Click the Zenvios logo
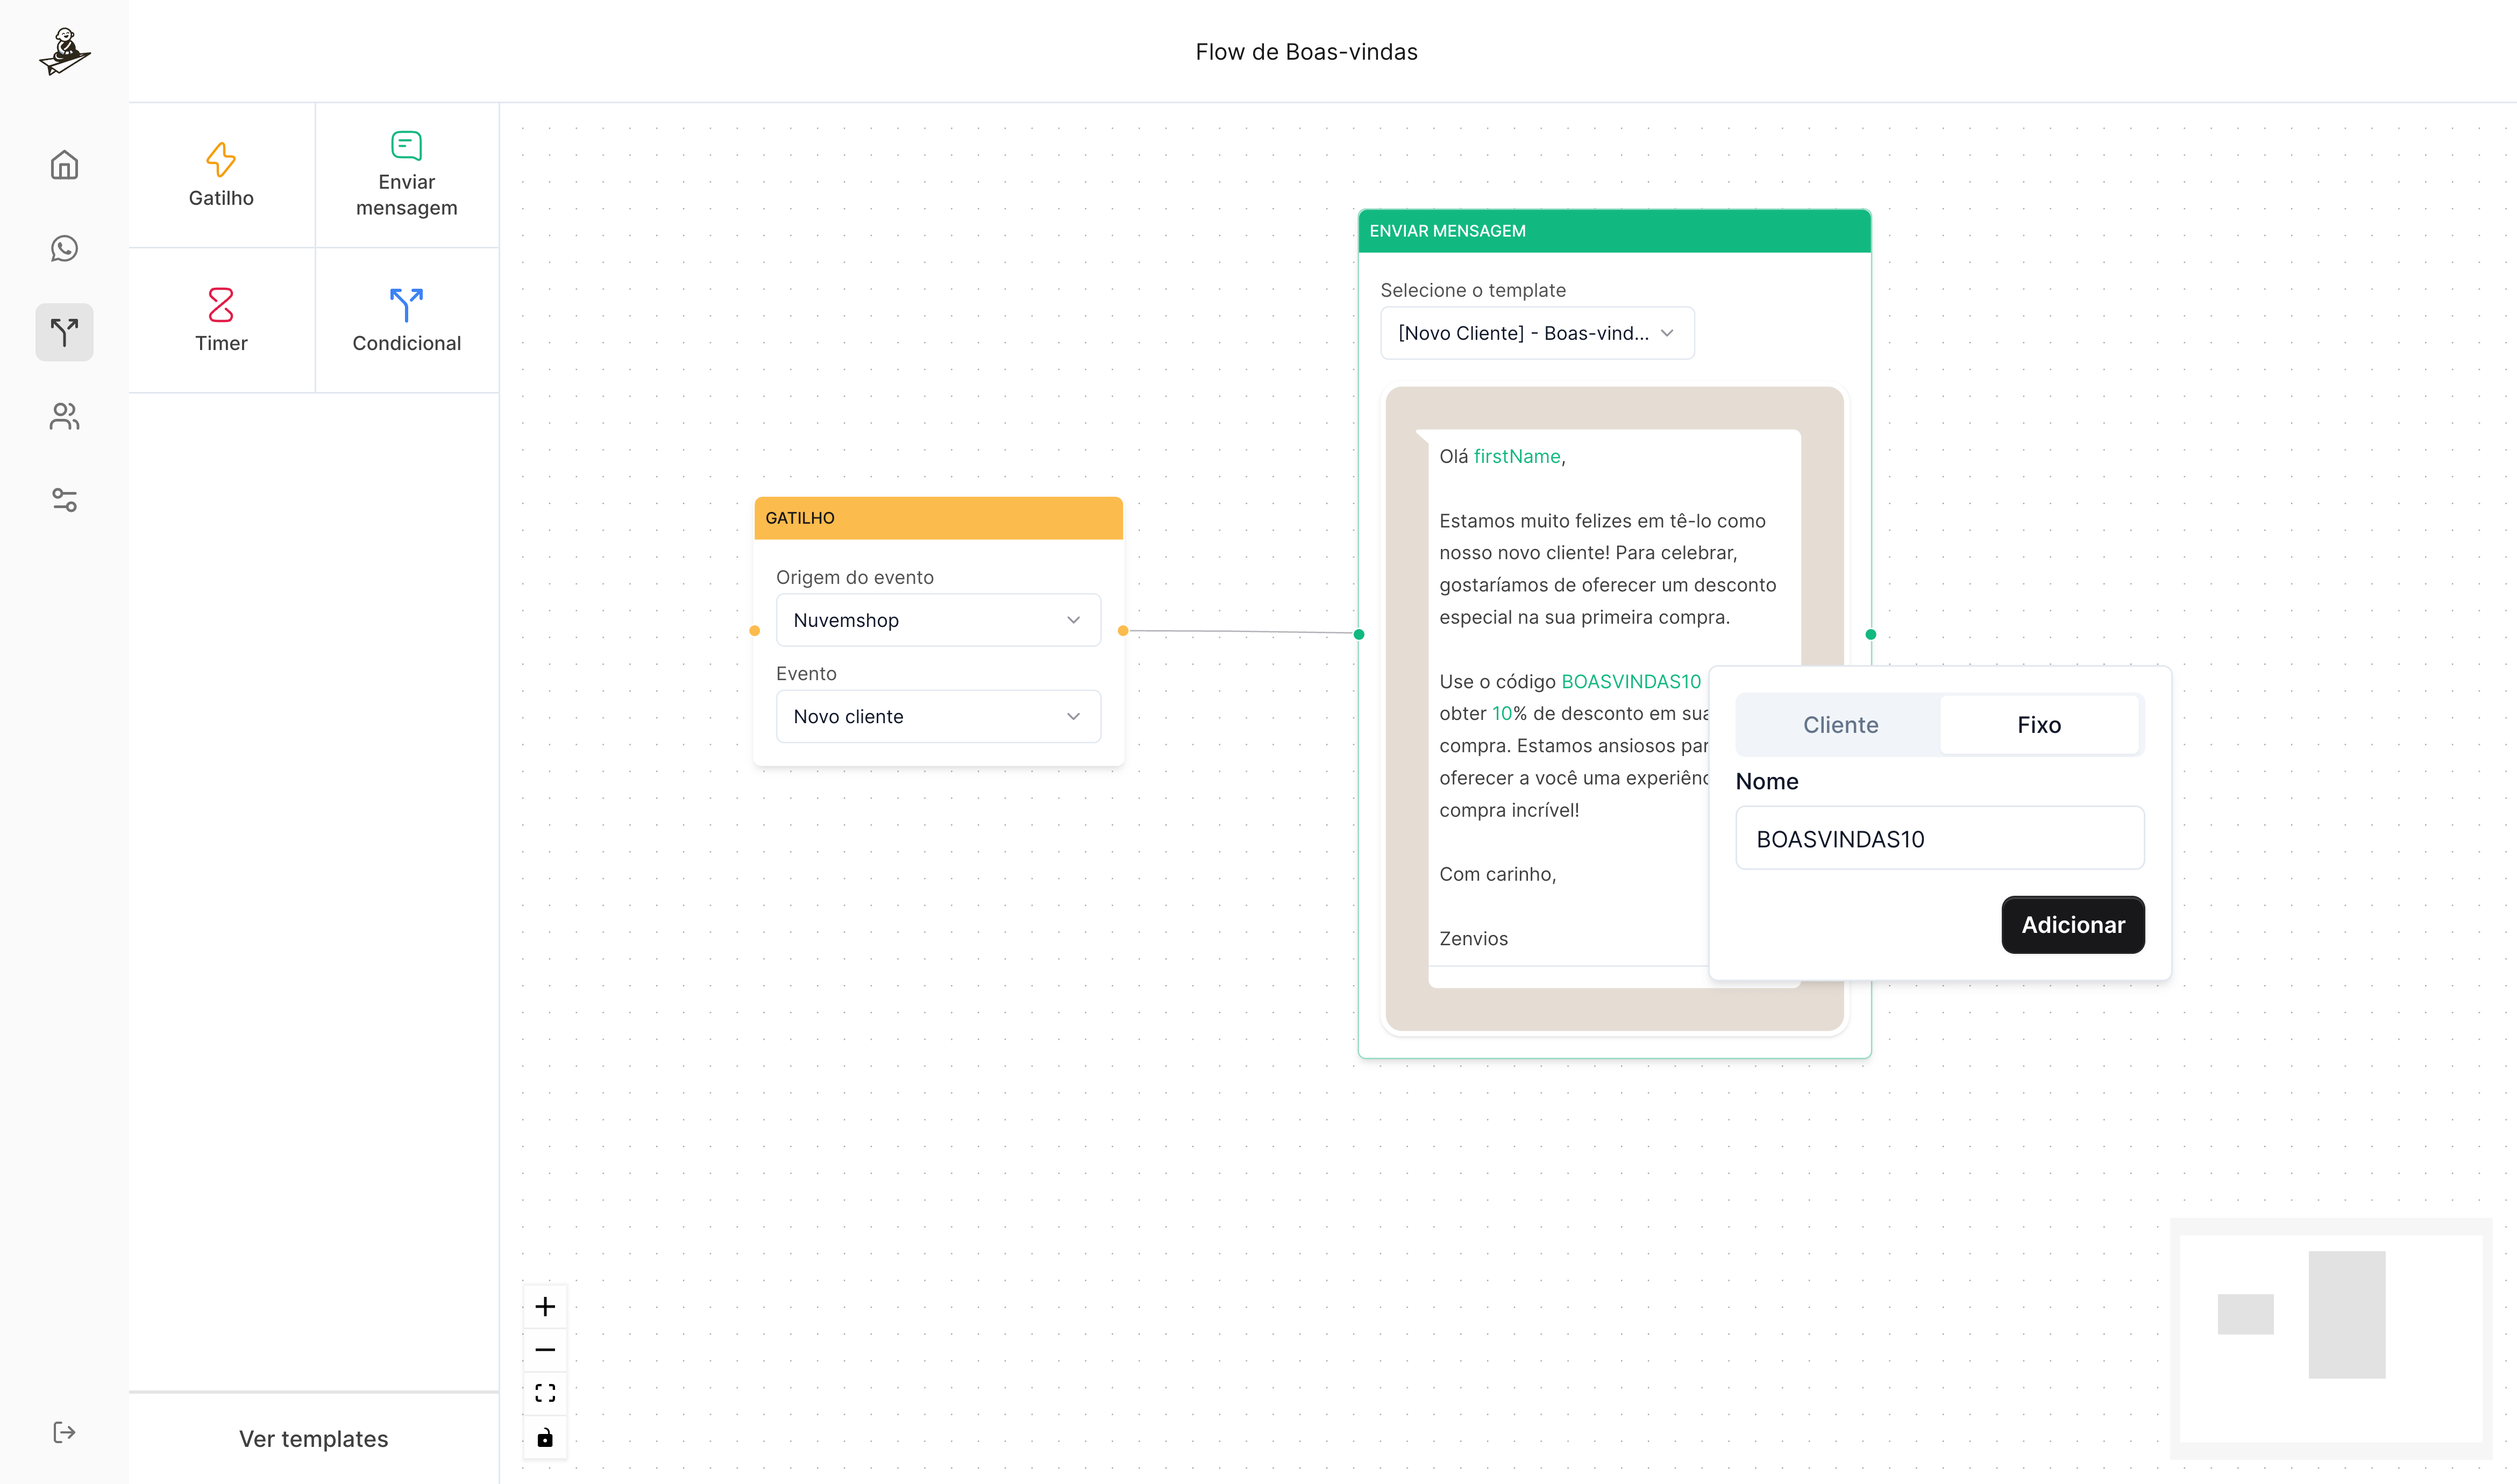The width and height of the screenshot is (2517, 1484). pos(64,51)
